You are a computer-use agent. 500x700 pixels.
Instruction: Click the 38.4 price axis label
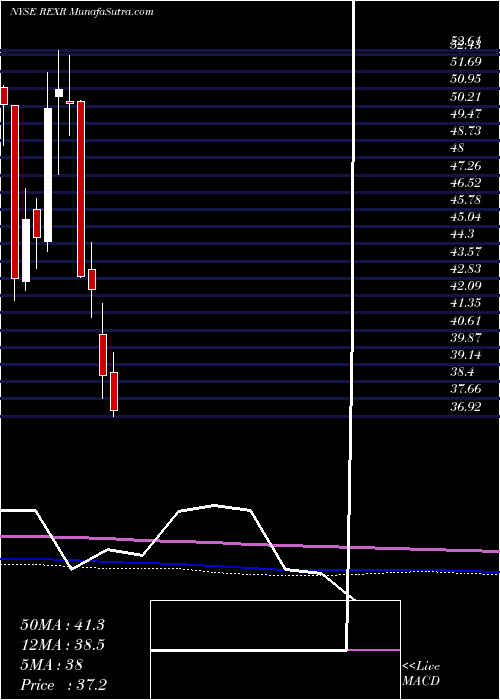[x=461, y=372]
